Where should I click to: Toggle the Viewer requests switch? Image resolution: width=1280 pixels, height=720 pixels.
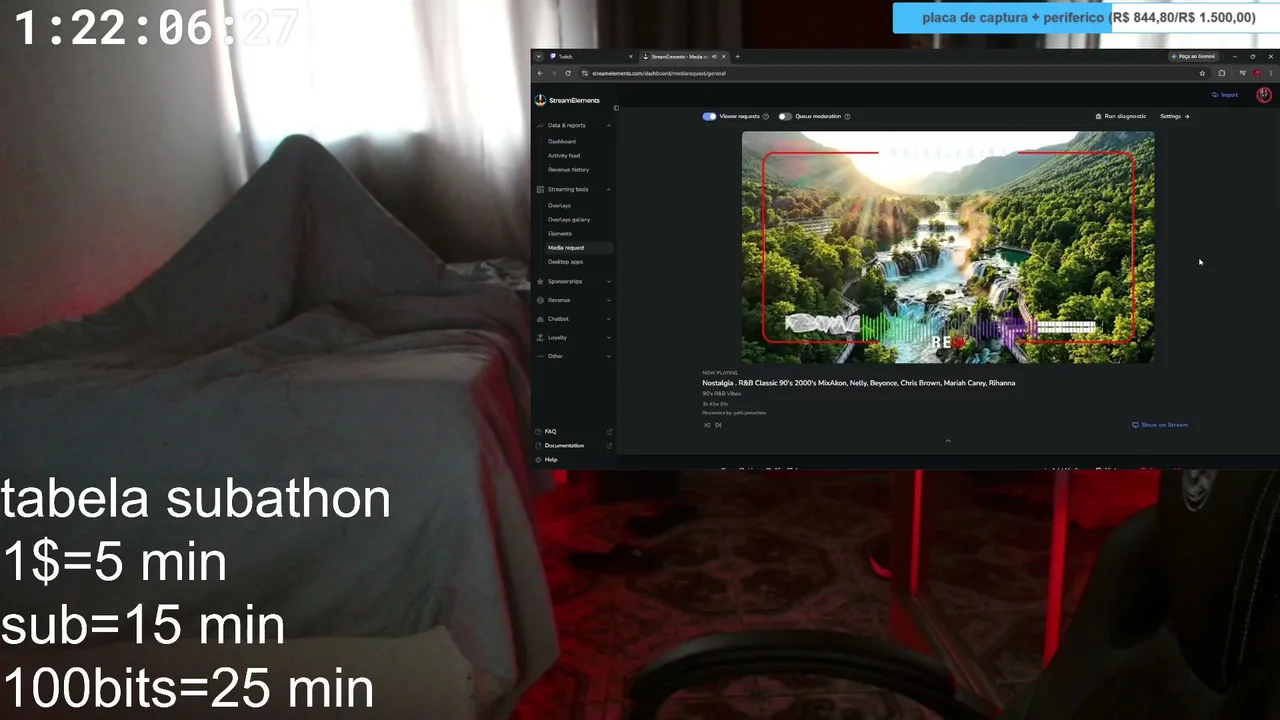click(x=709, y=116)
